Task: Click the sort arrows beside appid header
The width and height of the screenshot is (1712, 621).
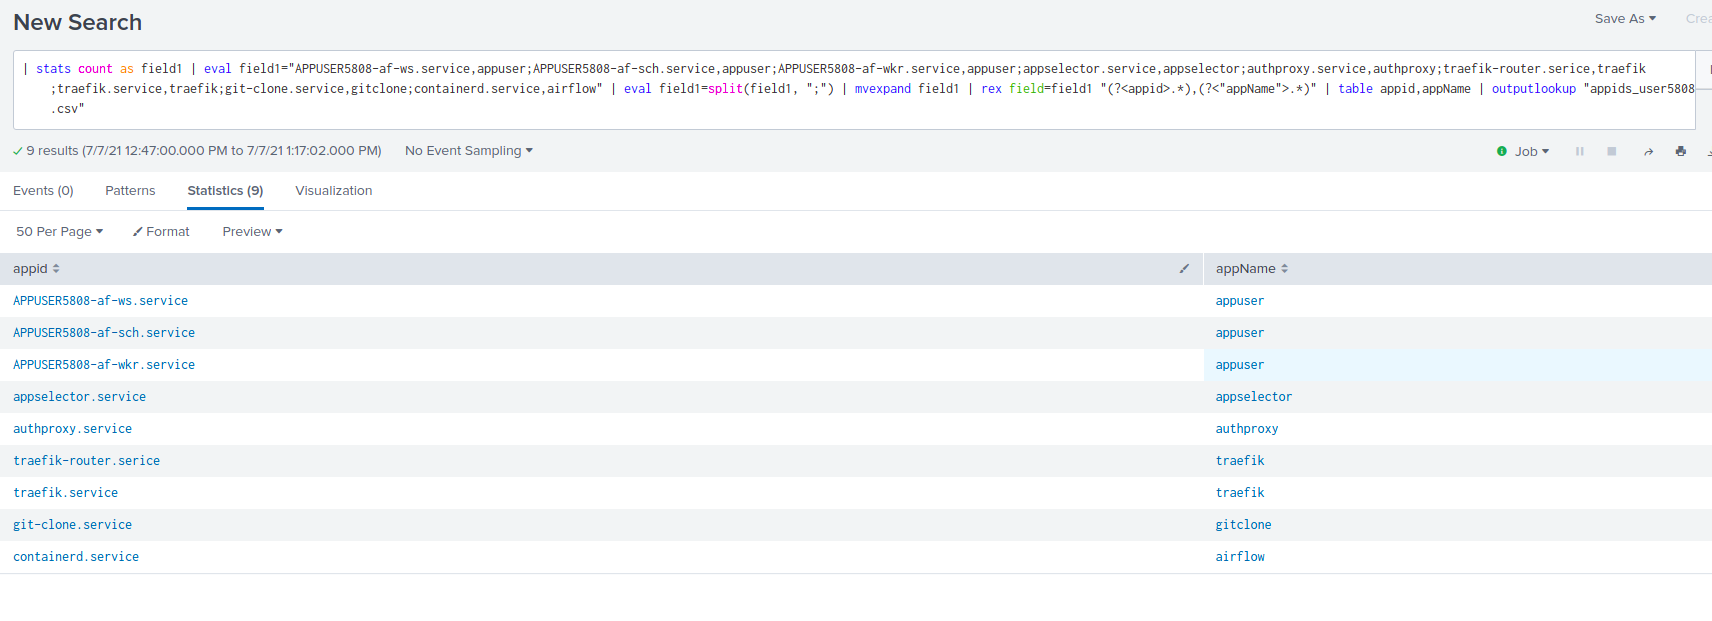Action: 56,269
